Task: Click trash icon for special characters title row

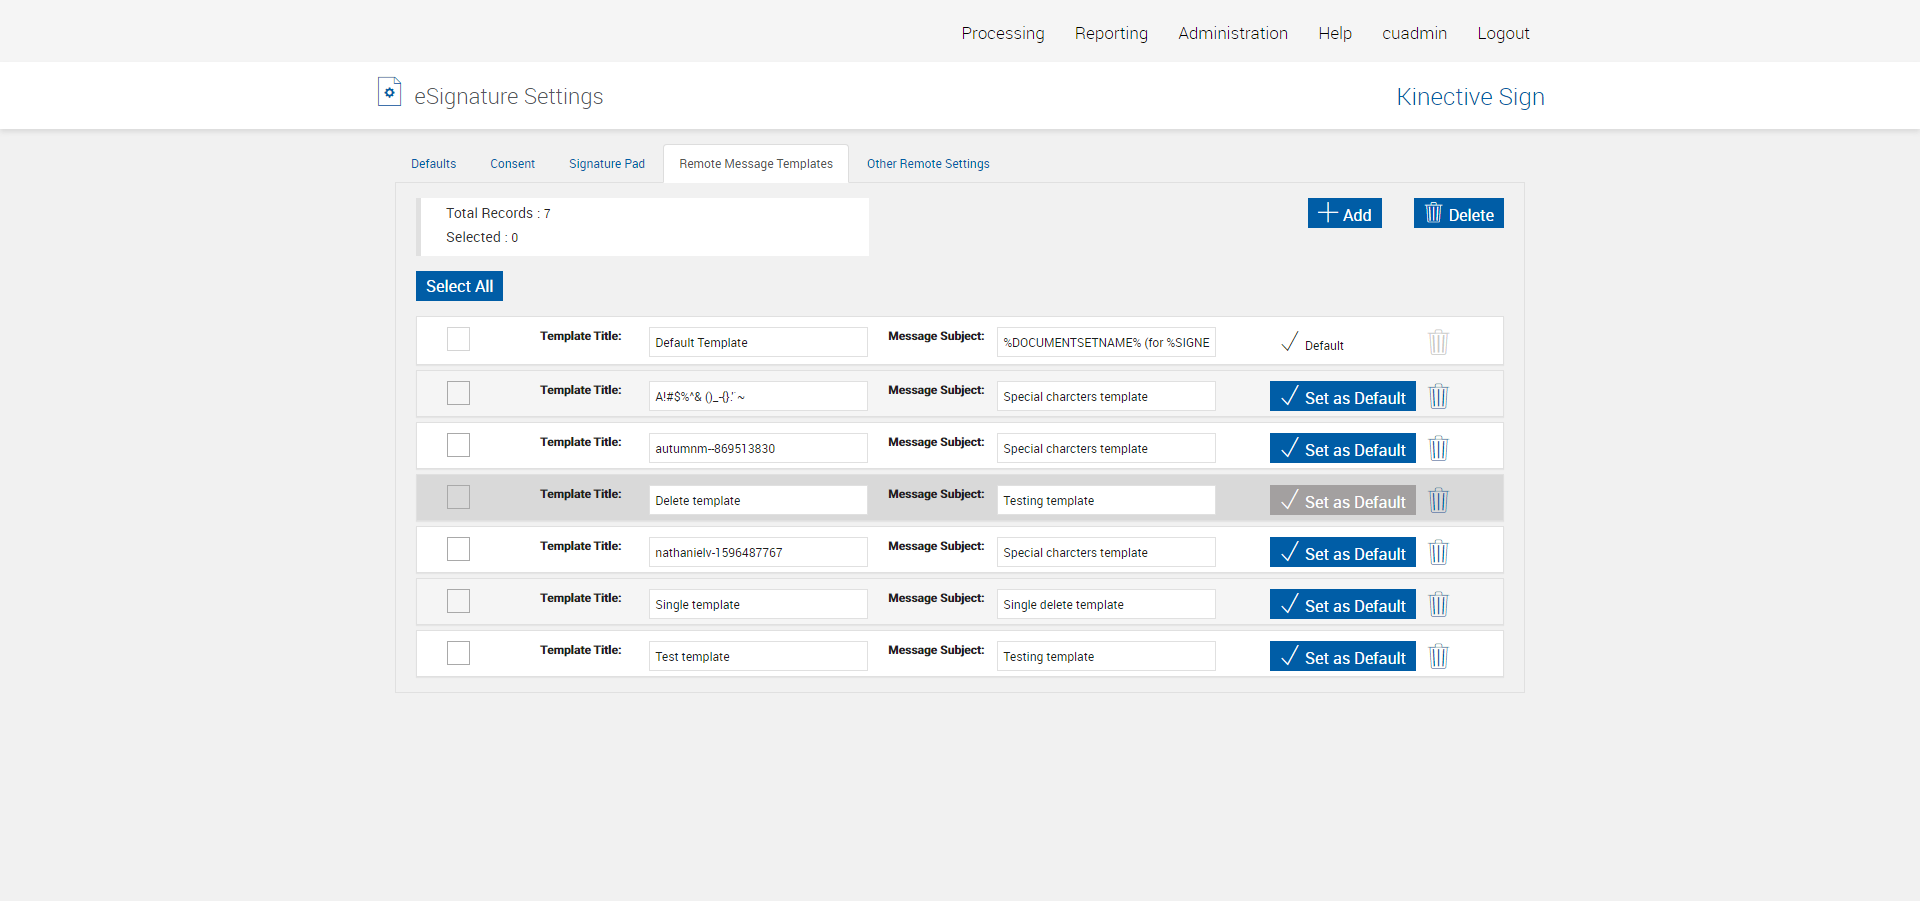Action: [x=1438, y=396]
